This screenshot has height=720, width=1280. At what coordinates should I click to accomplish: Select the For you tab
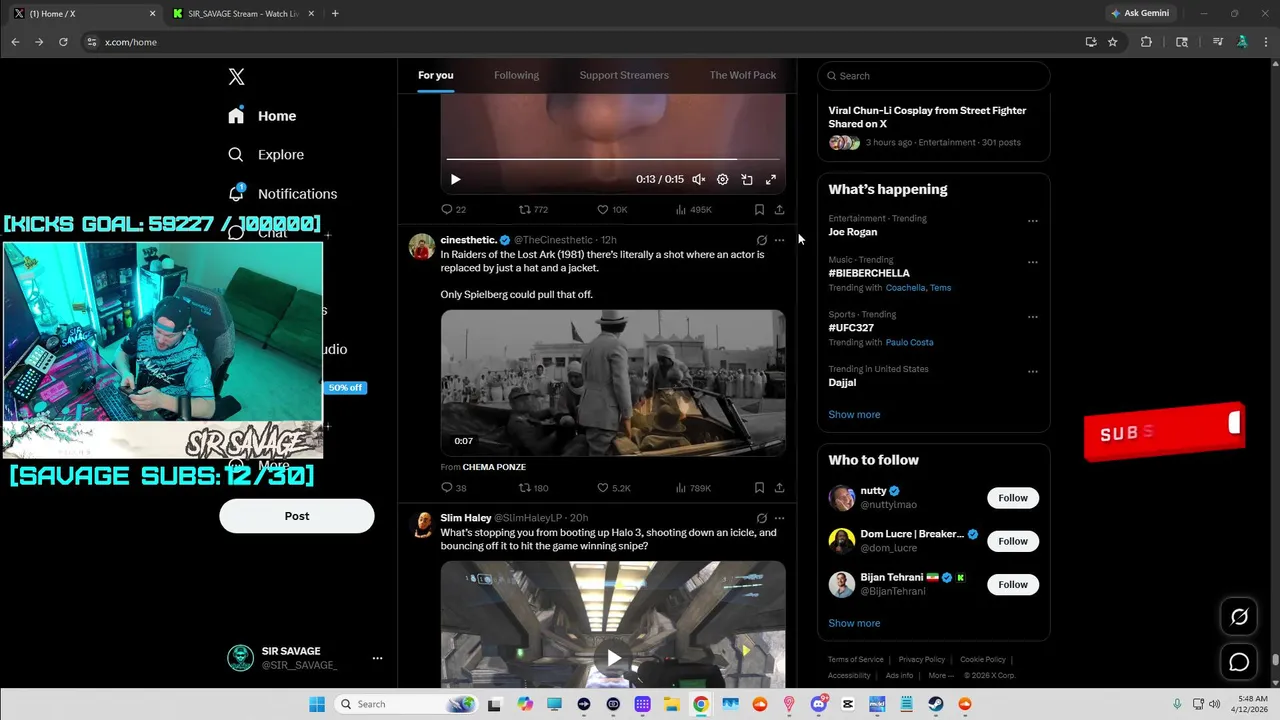[436, 75]
